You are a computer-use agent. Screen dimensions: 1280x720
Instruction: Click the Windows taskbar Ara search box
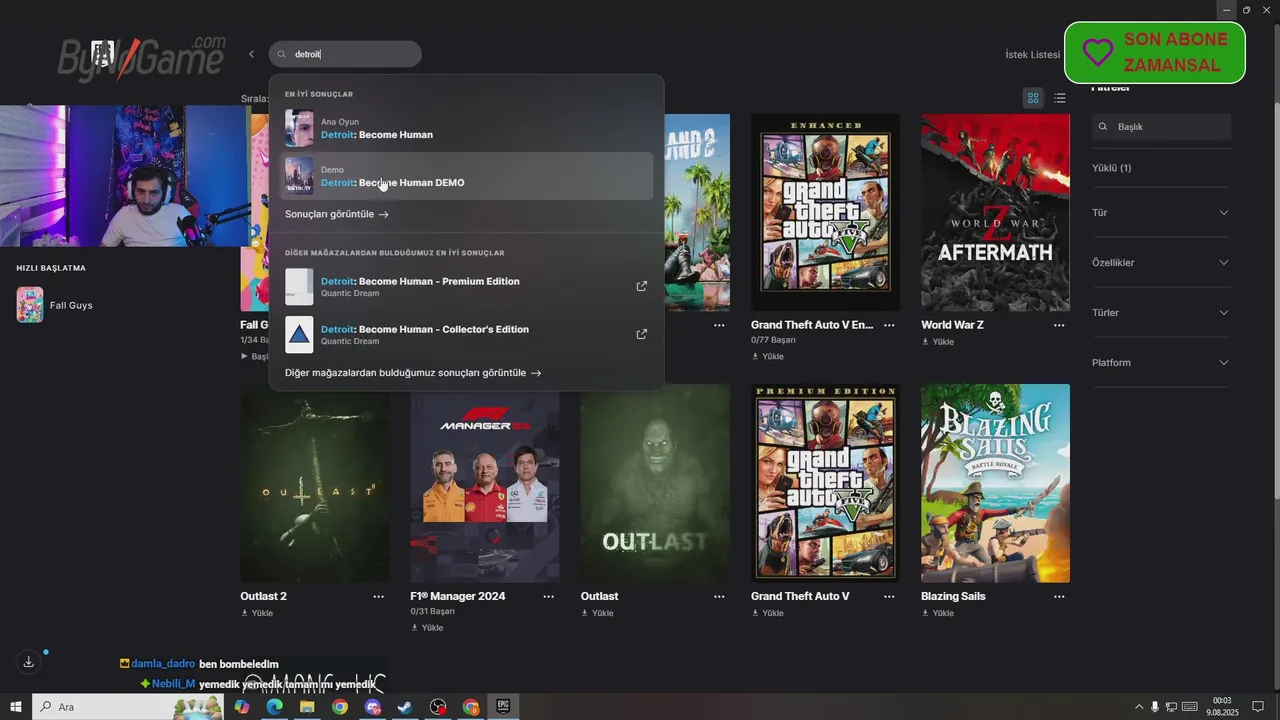pyautogui.click(x=129, y=707)
